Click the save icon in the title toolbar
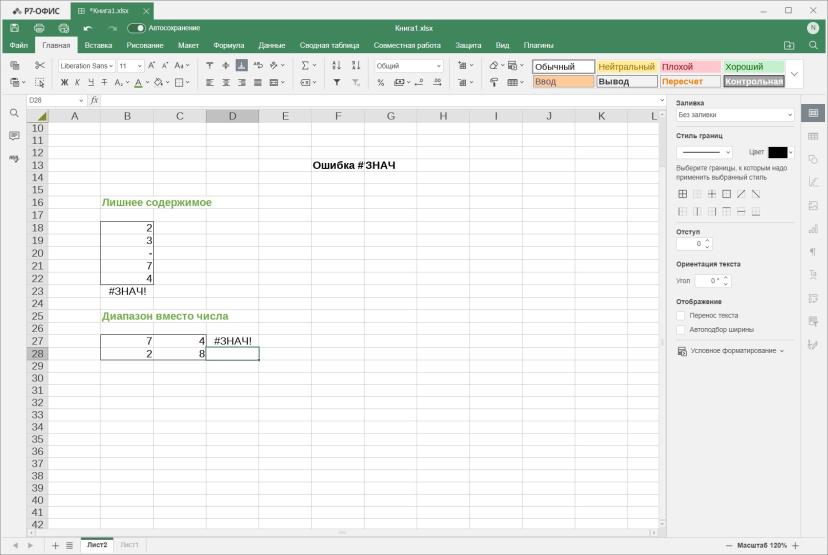Viewport: 828px width, 555px height. (15, 28)
